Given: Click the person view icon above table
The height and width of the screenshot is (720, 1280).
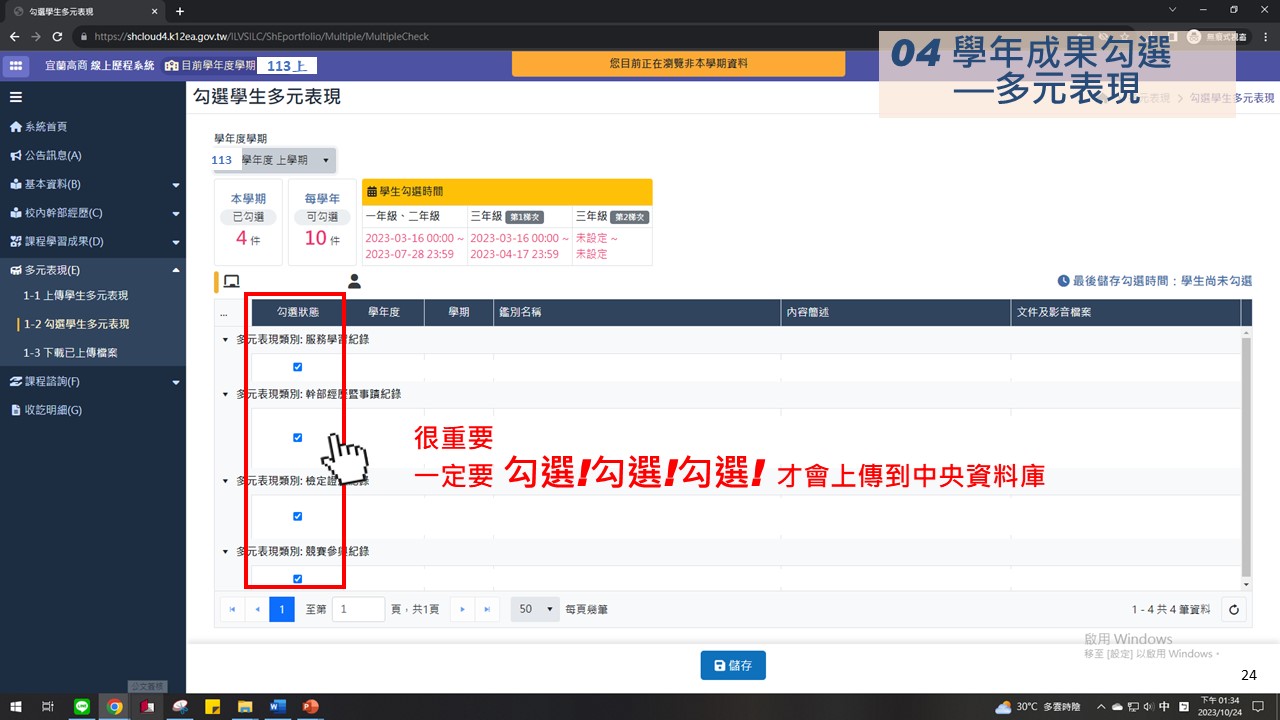Looking at the screenshot, I should click(x=354, y=282).
